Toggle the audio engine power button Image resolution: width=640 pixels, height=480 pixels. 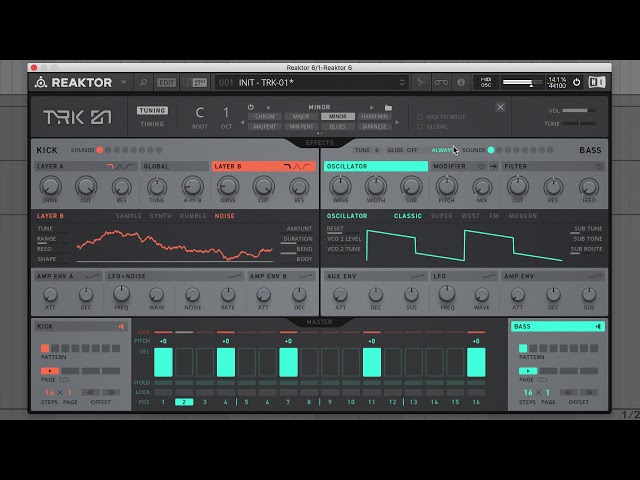[x=576, y=82]
